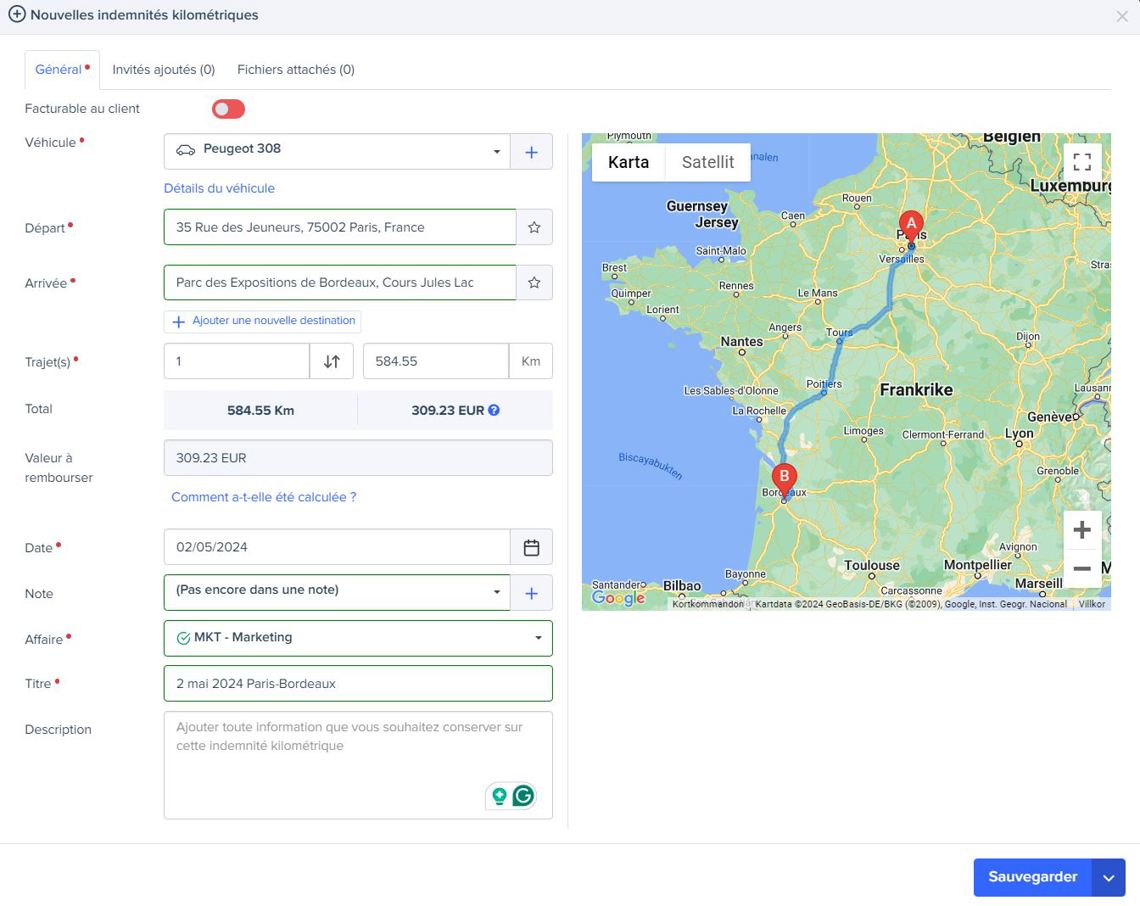Open the date picker calendar icon
Screen dimensions: 1140x906
tap(531, 548)
